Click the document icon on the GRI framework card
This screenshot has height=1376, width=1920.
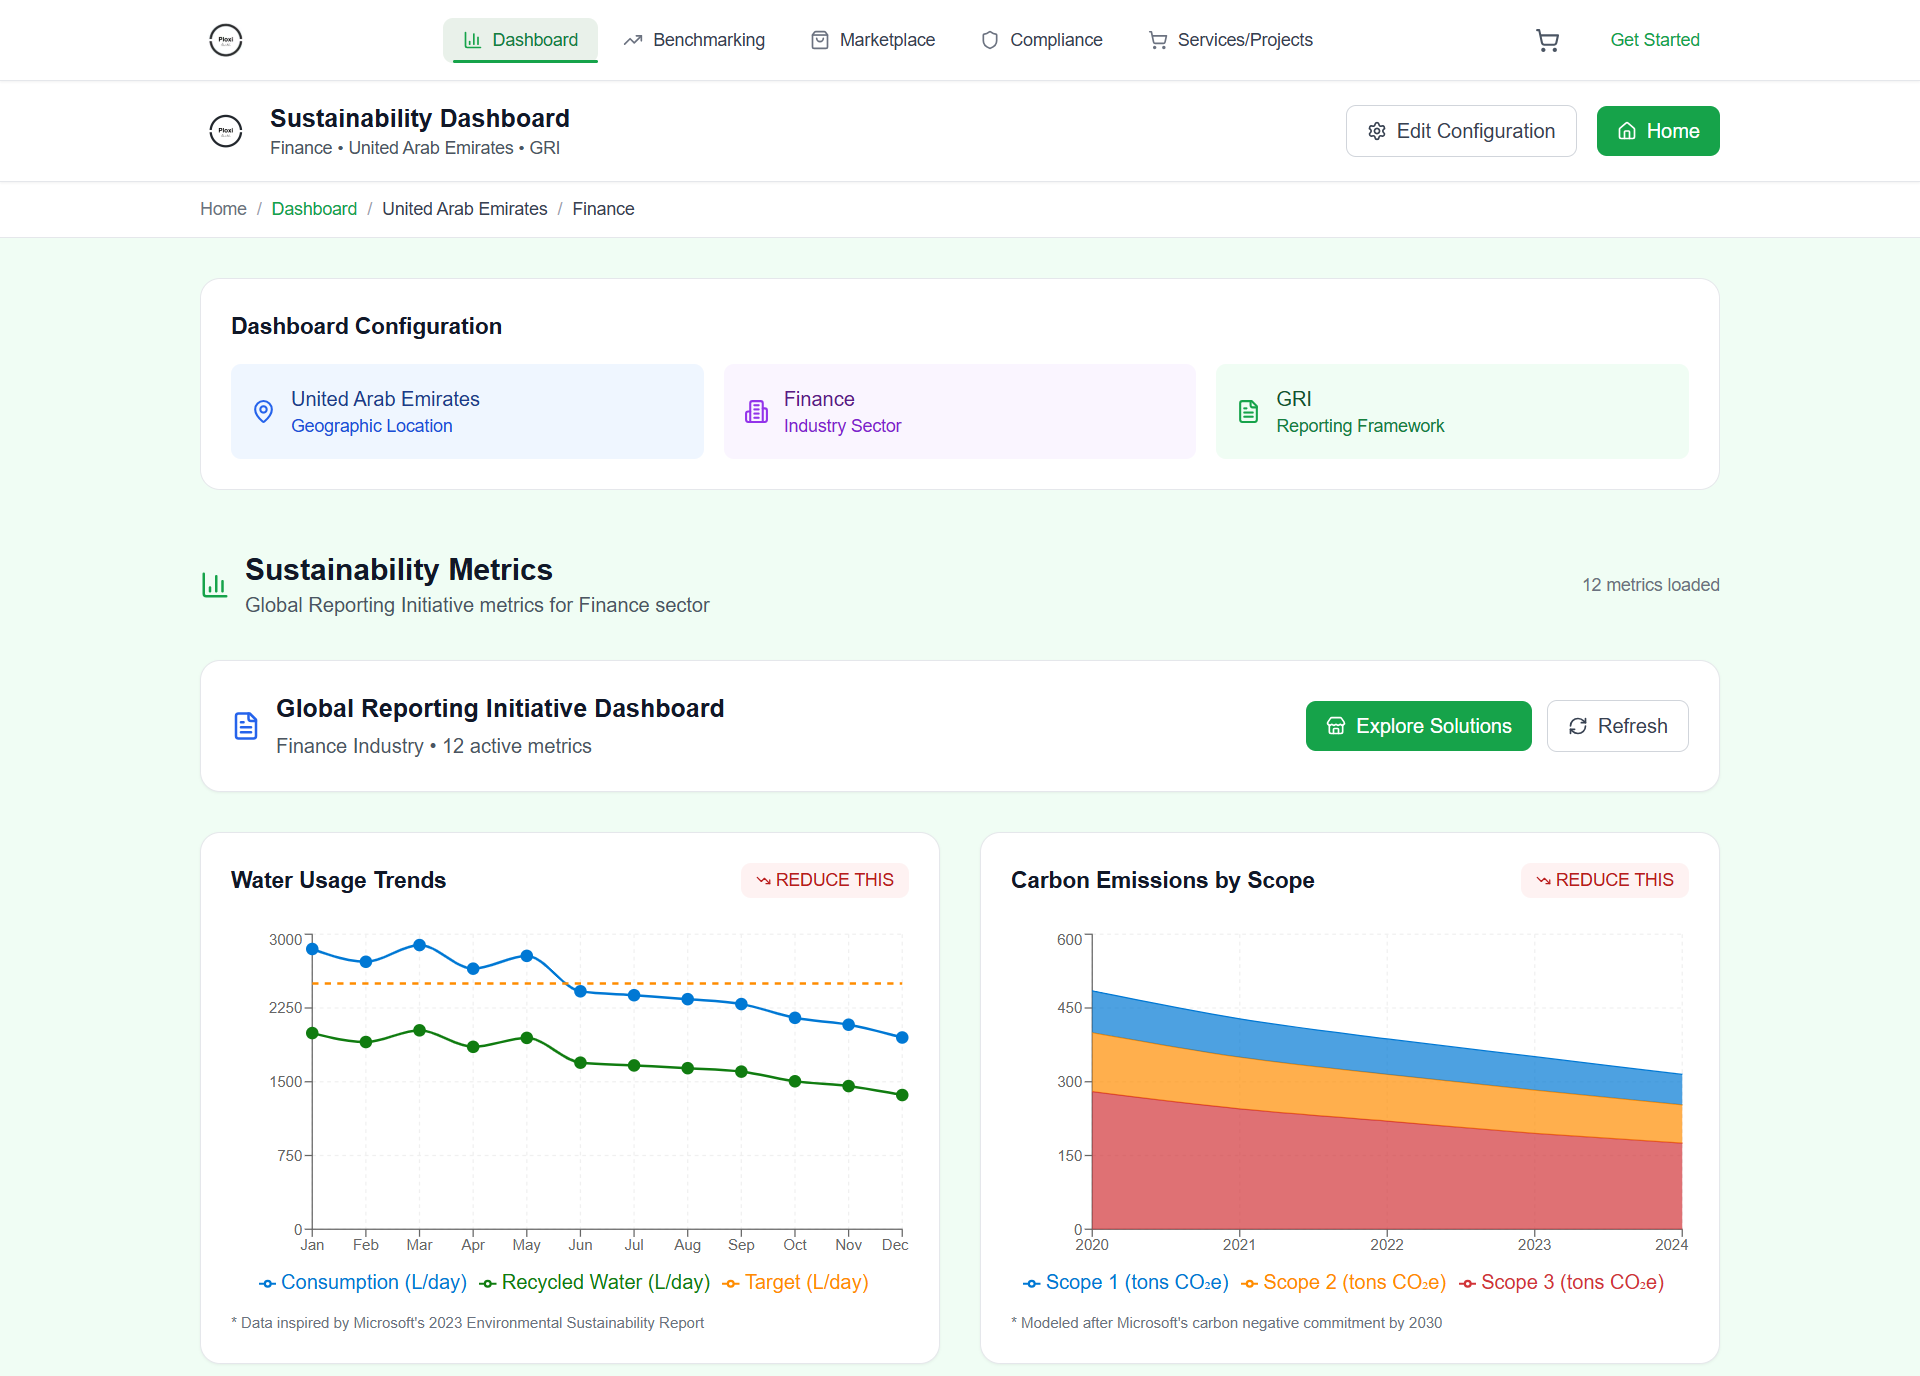pyautogui.click(x=1248, y=411)
